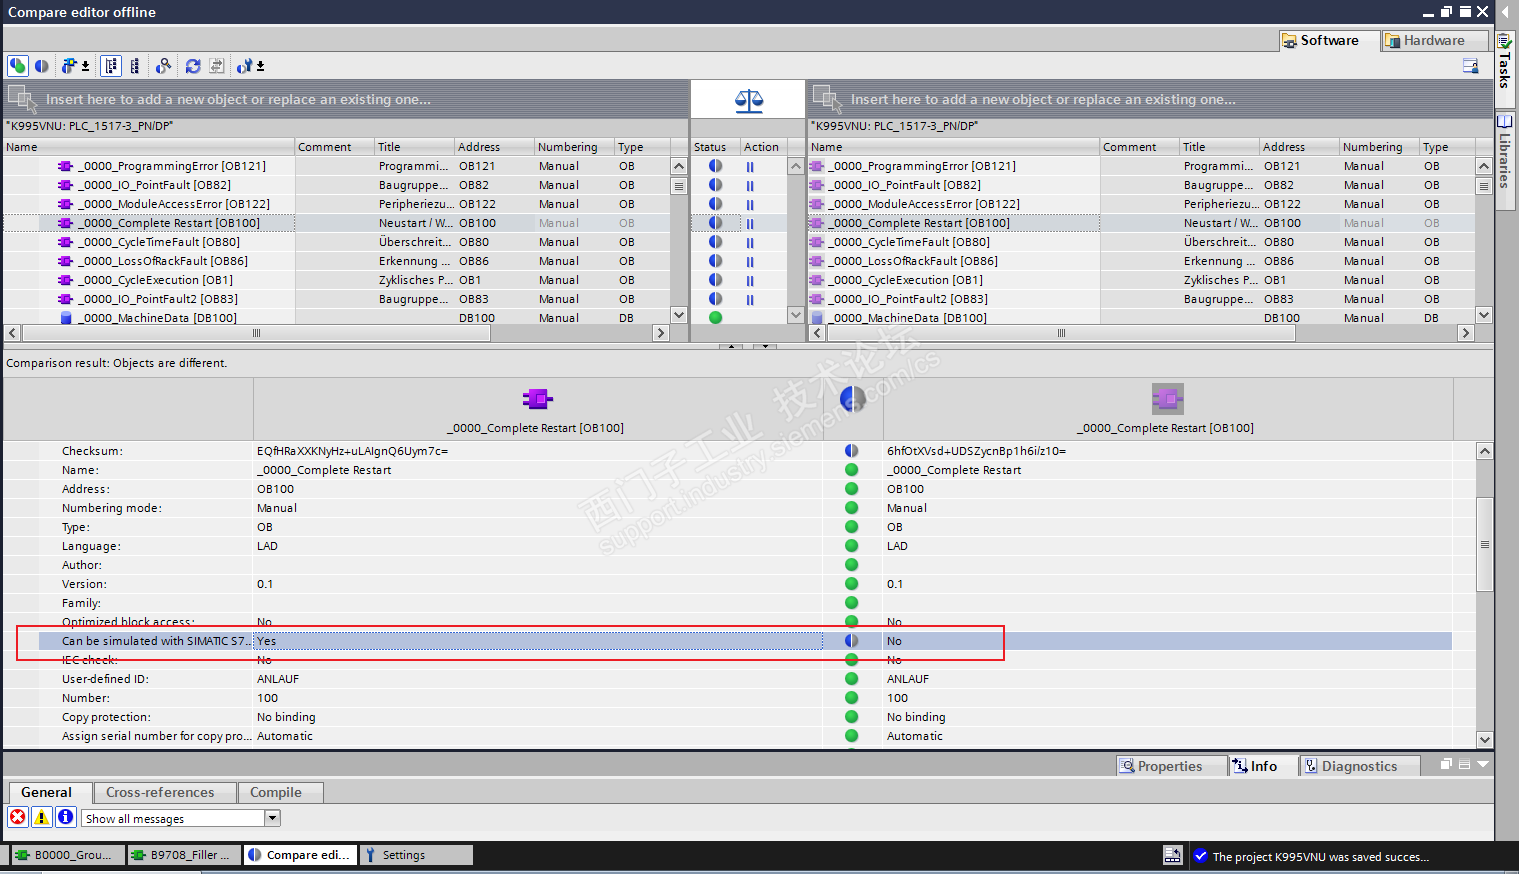Switch to the Hardware tab
Viewport: 1519px width, 874px height.
point(1434,41)
